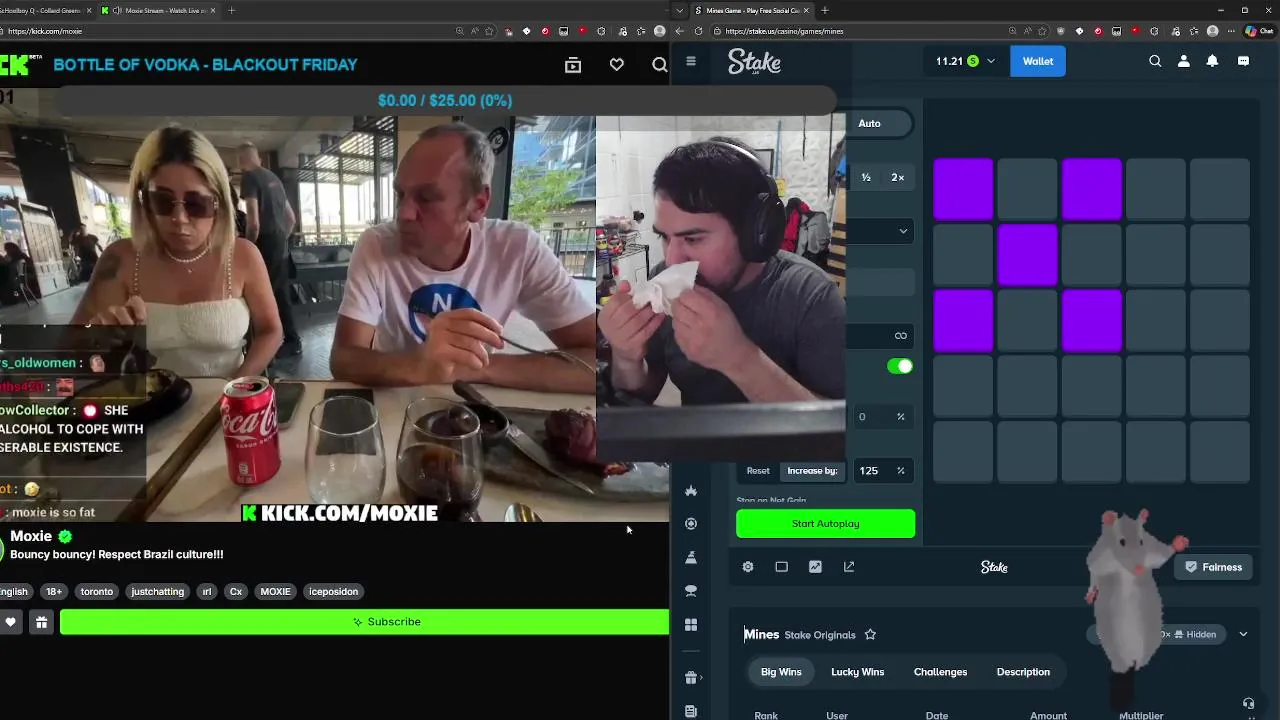Viewport: 1280px width, 720px height.
Task: Open live stats chart icon
Action: pos(815,567)
